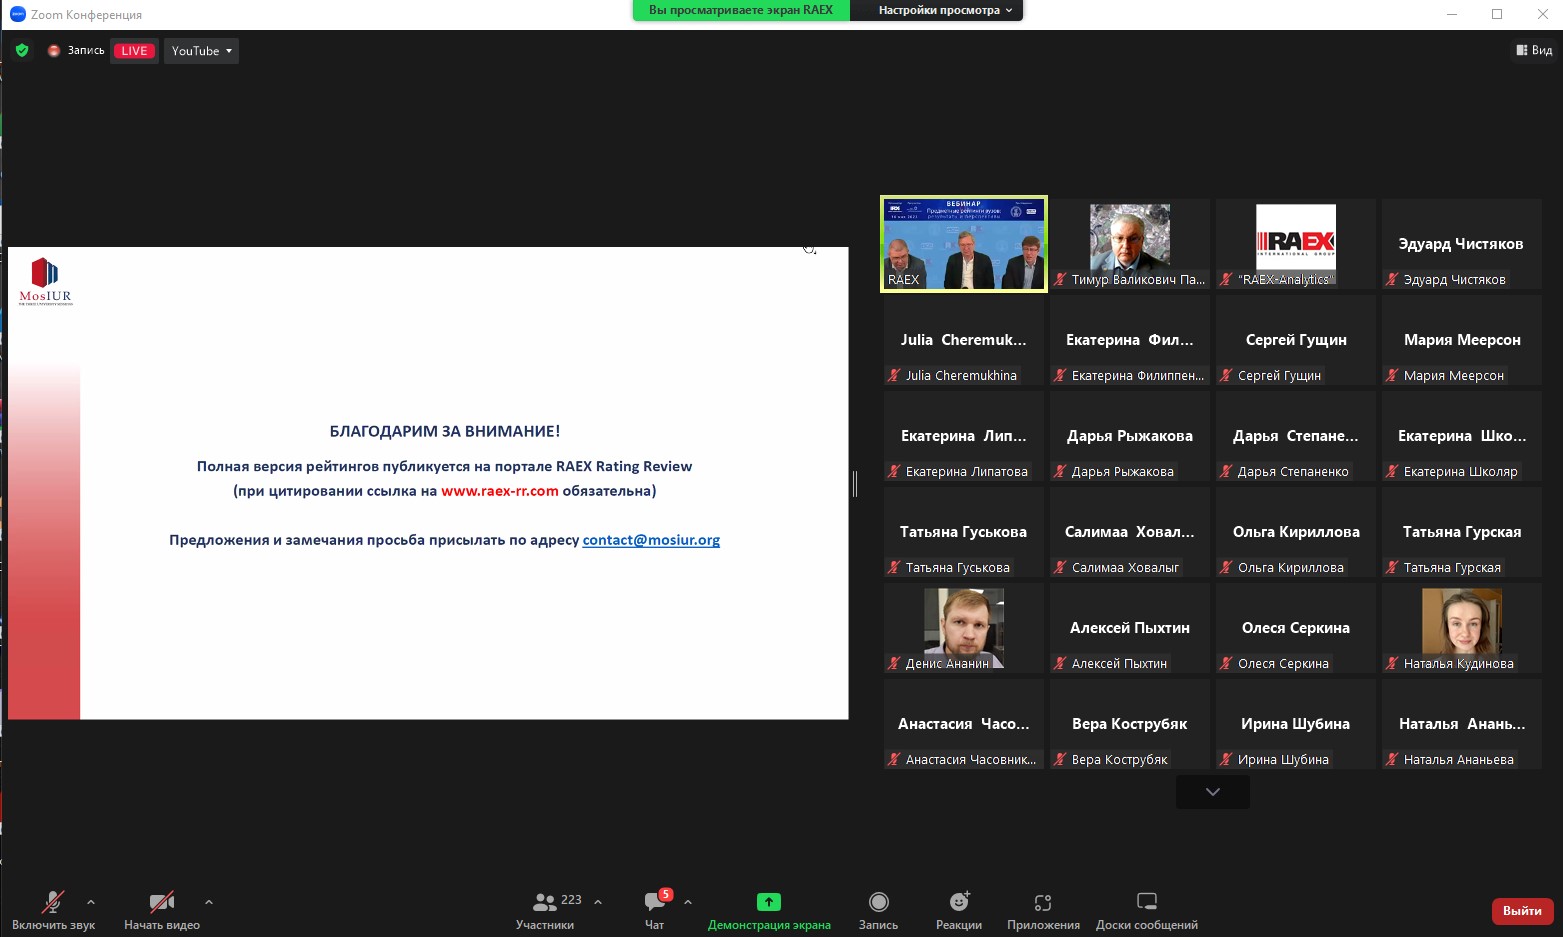
Task: Select Татьяна Гурская participant tile
Action: (1462, 532)
